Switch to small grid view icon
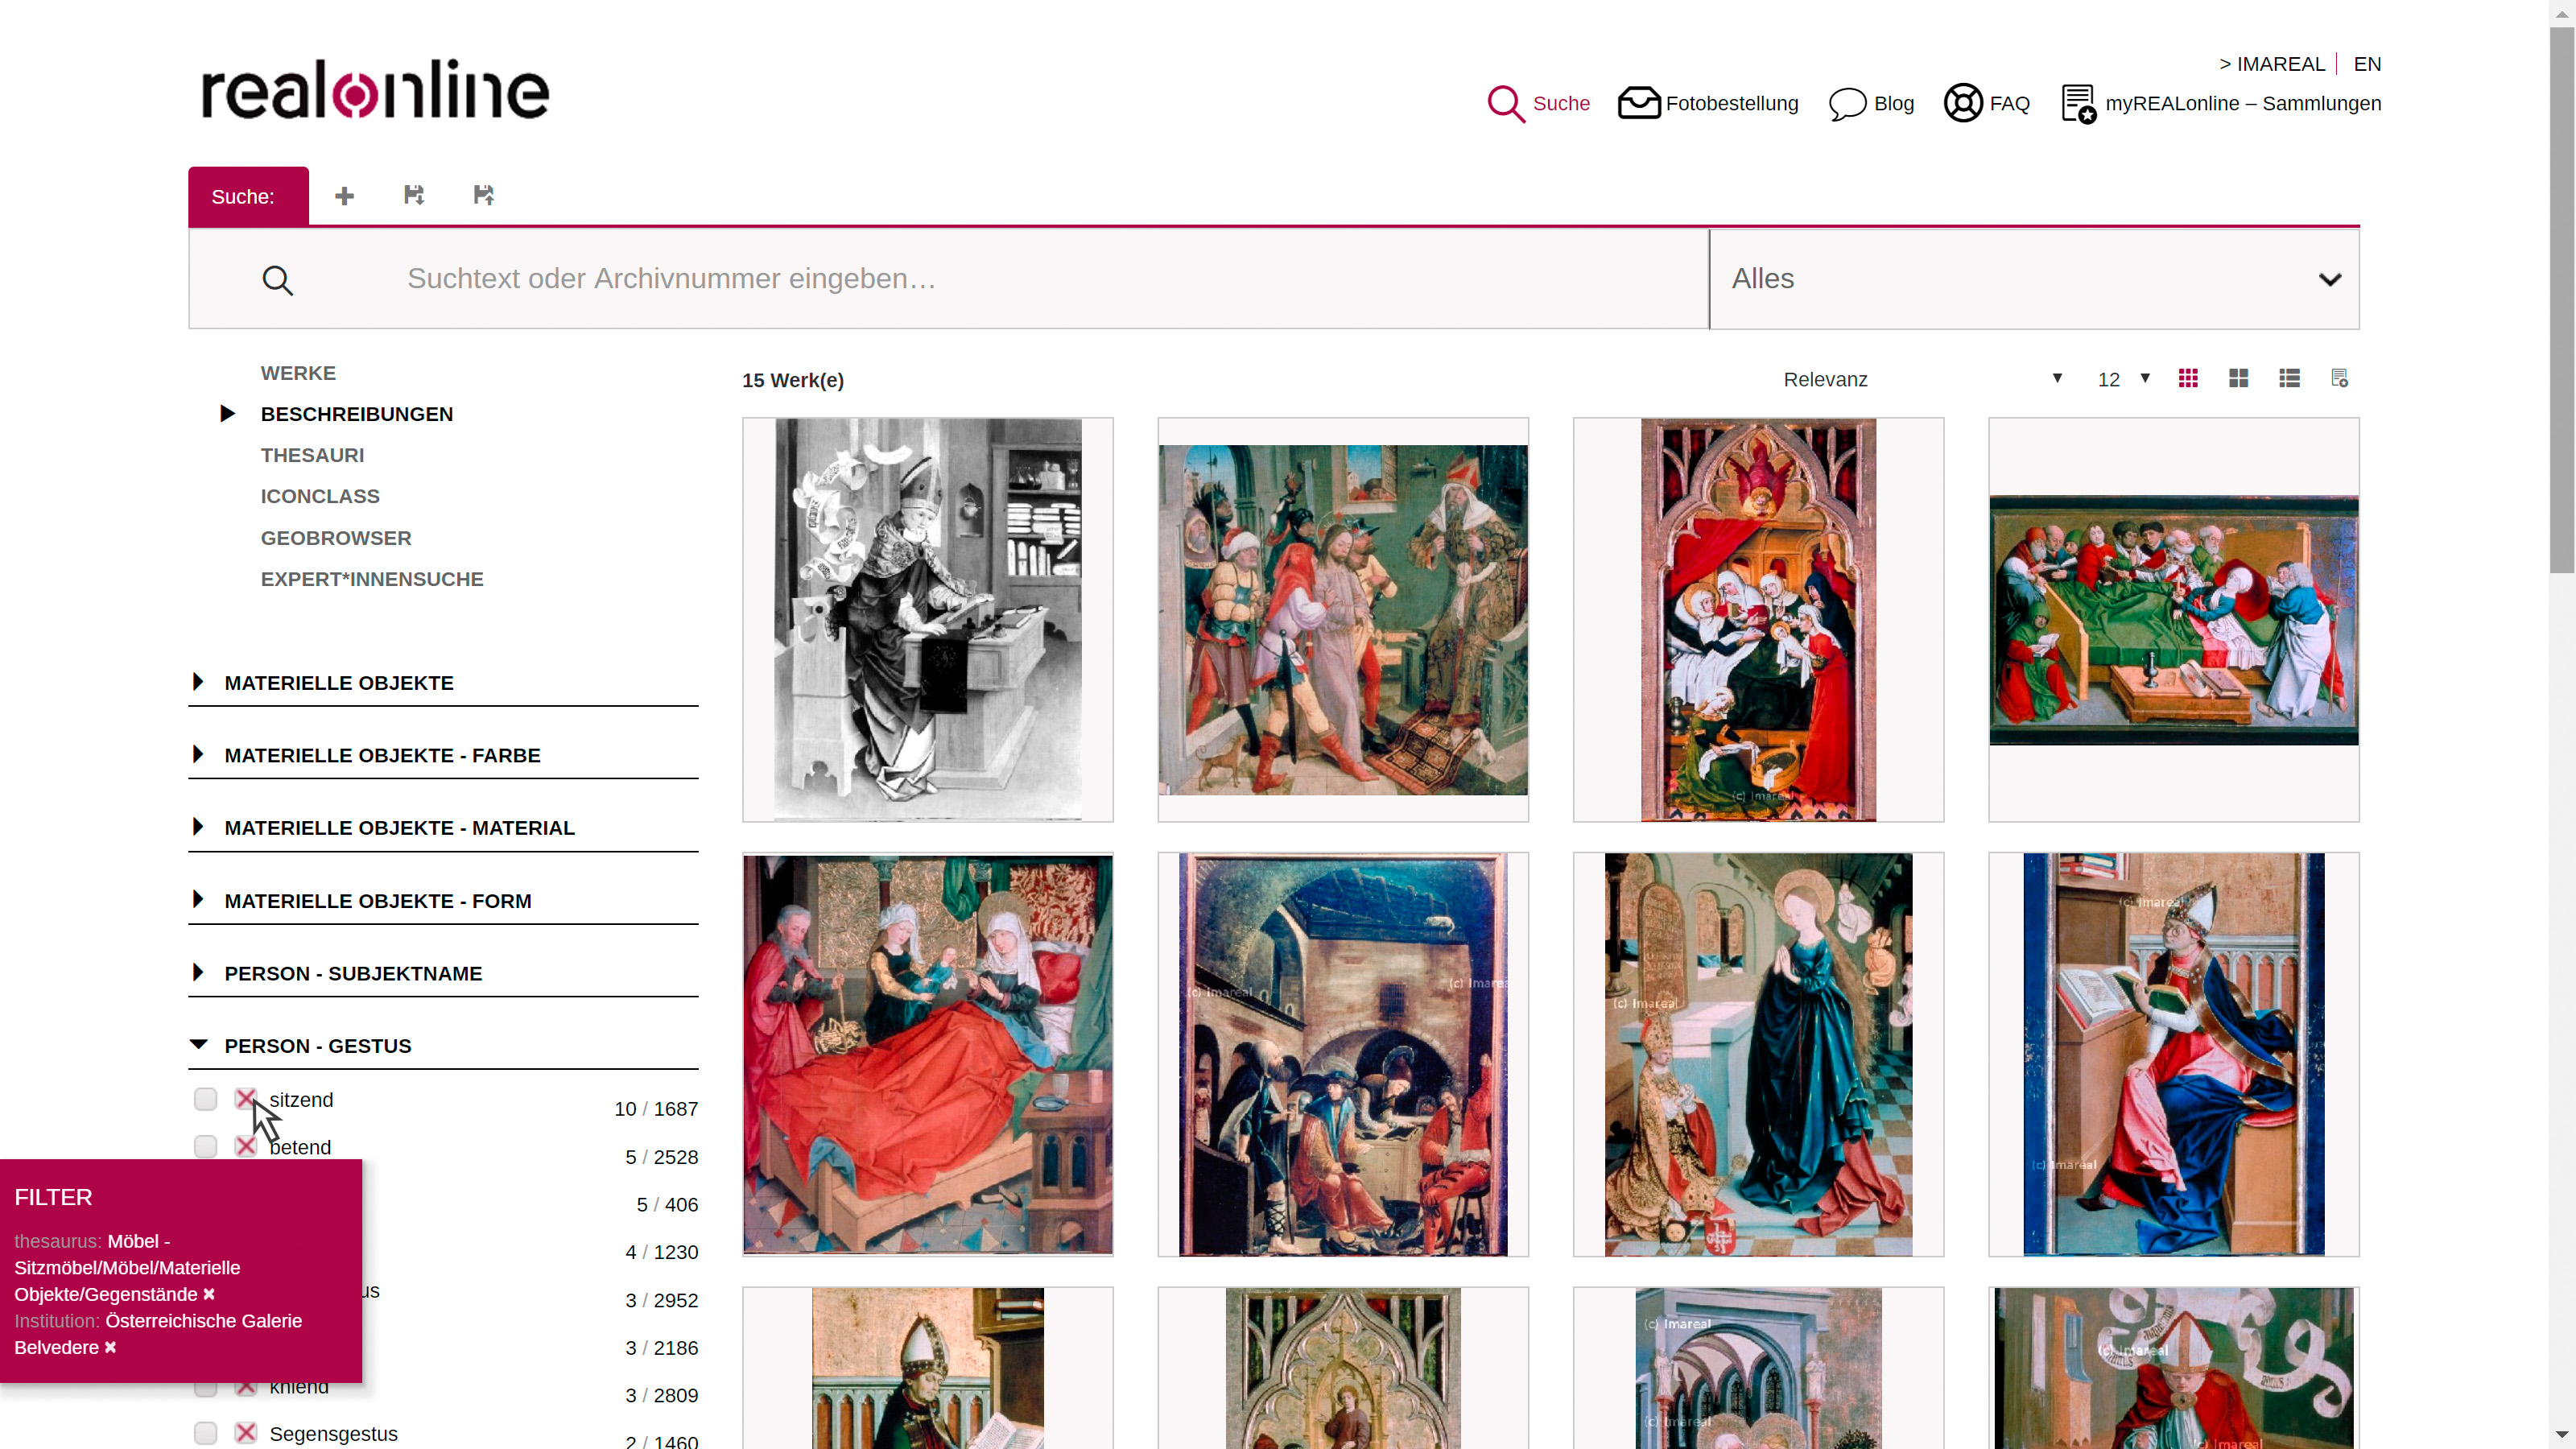2576x1449 pixels. [2188, 379]
